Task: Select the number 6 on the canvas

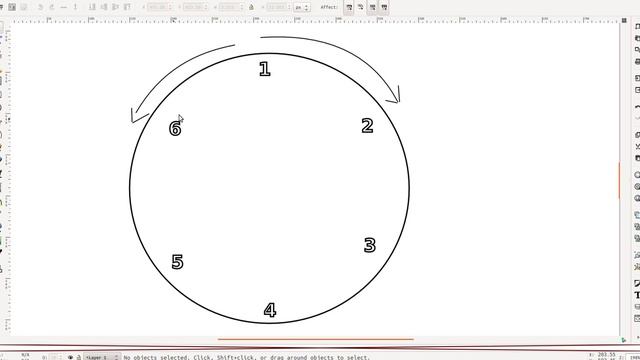Action: pos(176,129)
